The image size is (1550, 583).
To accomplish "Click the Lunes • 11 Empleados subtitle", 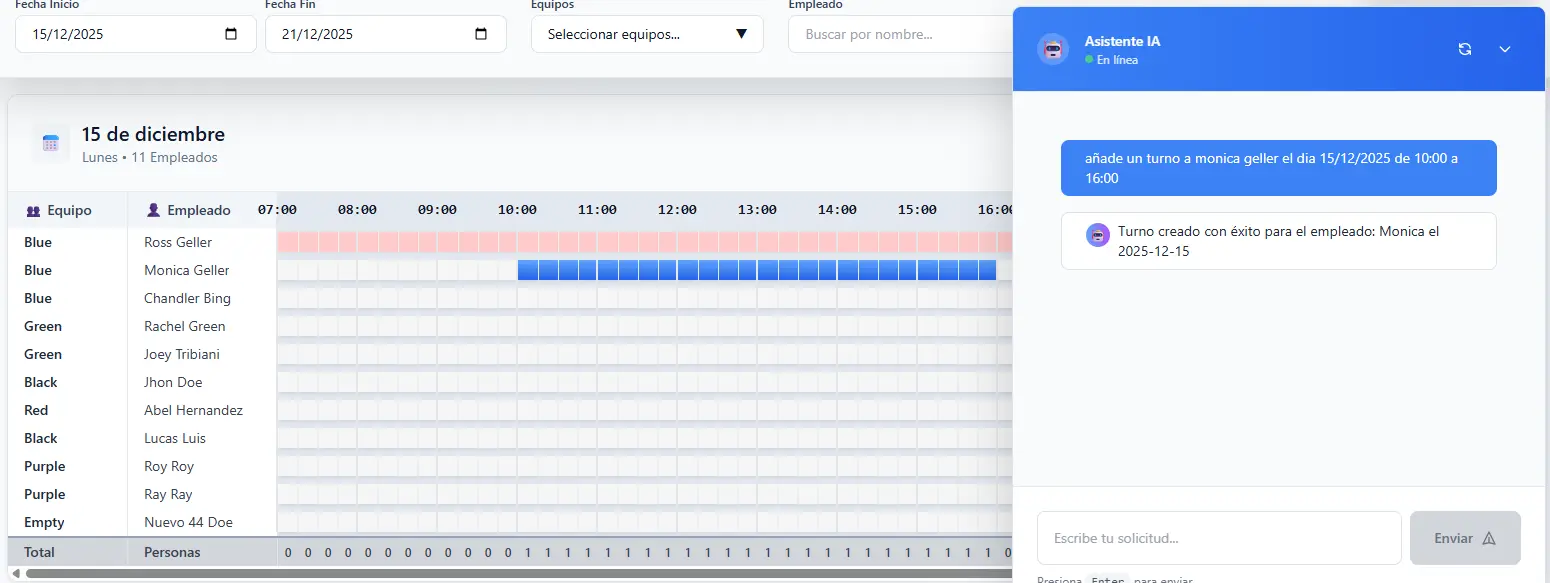I will (x=150, y=157).
